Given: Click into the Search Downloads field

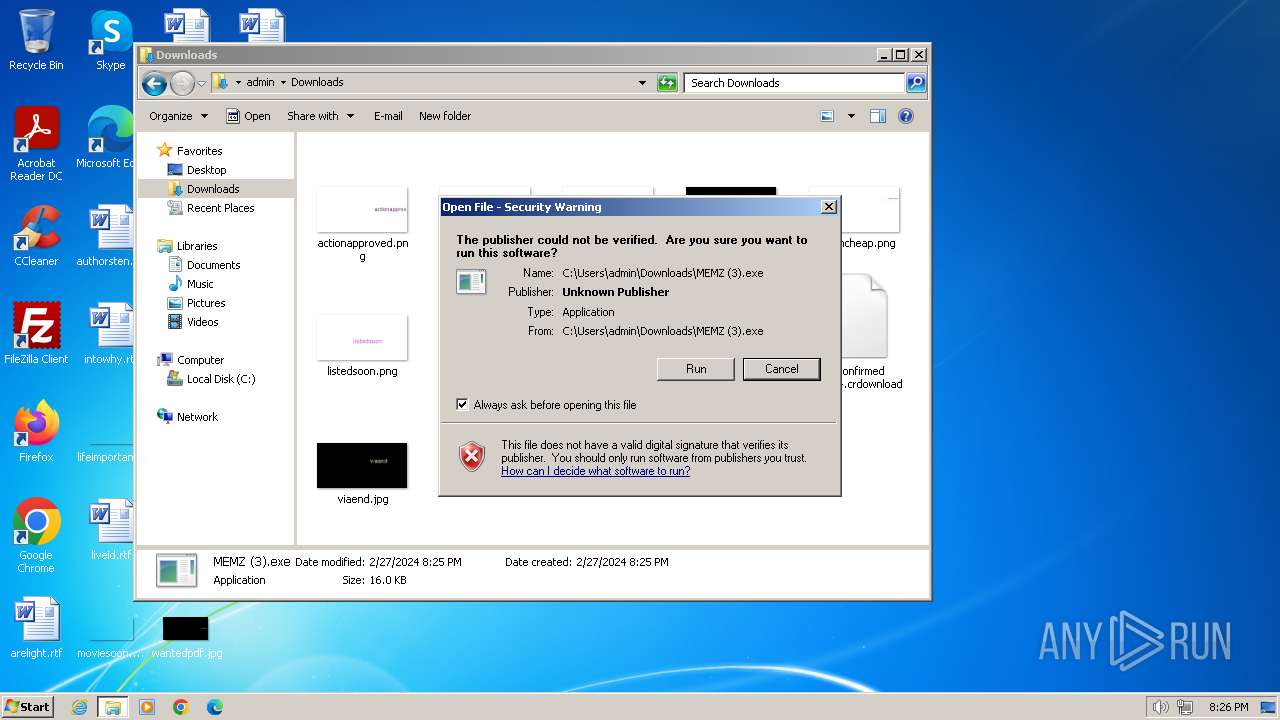Looking at the screenshot, I should [x=795, y=83].
